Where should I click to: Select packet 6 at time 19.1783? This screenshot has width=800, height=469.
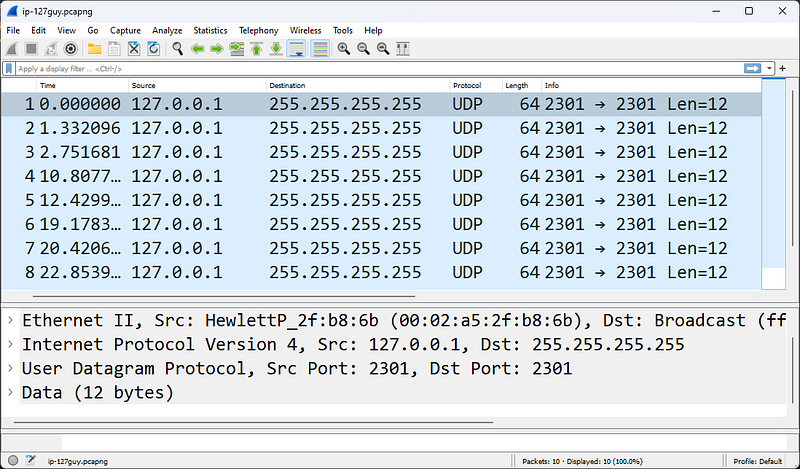tap(381, 224)
